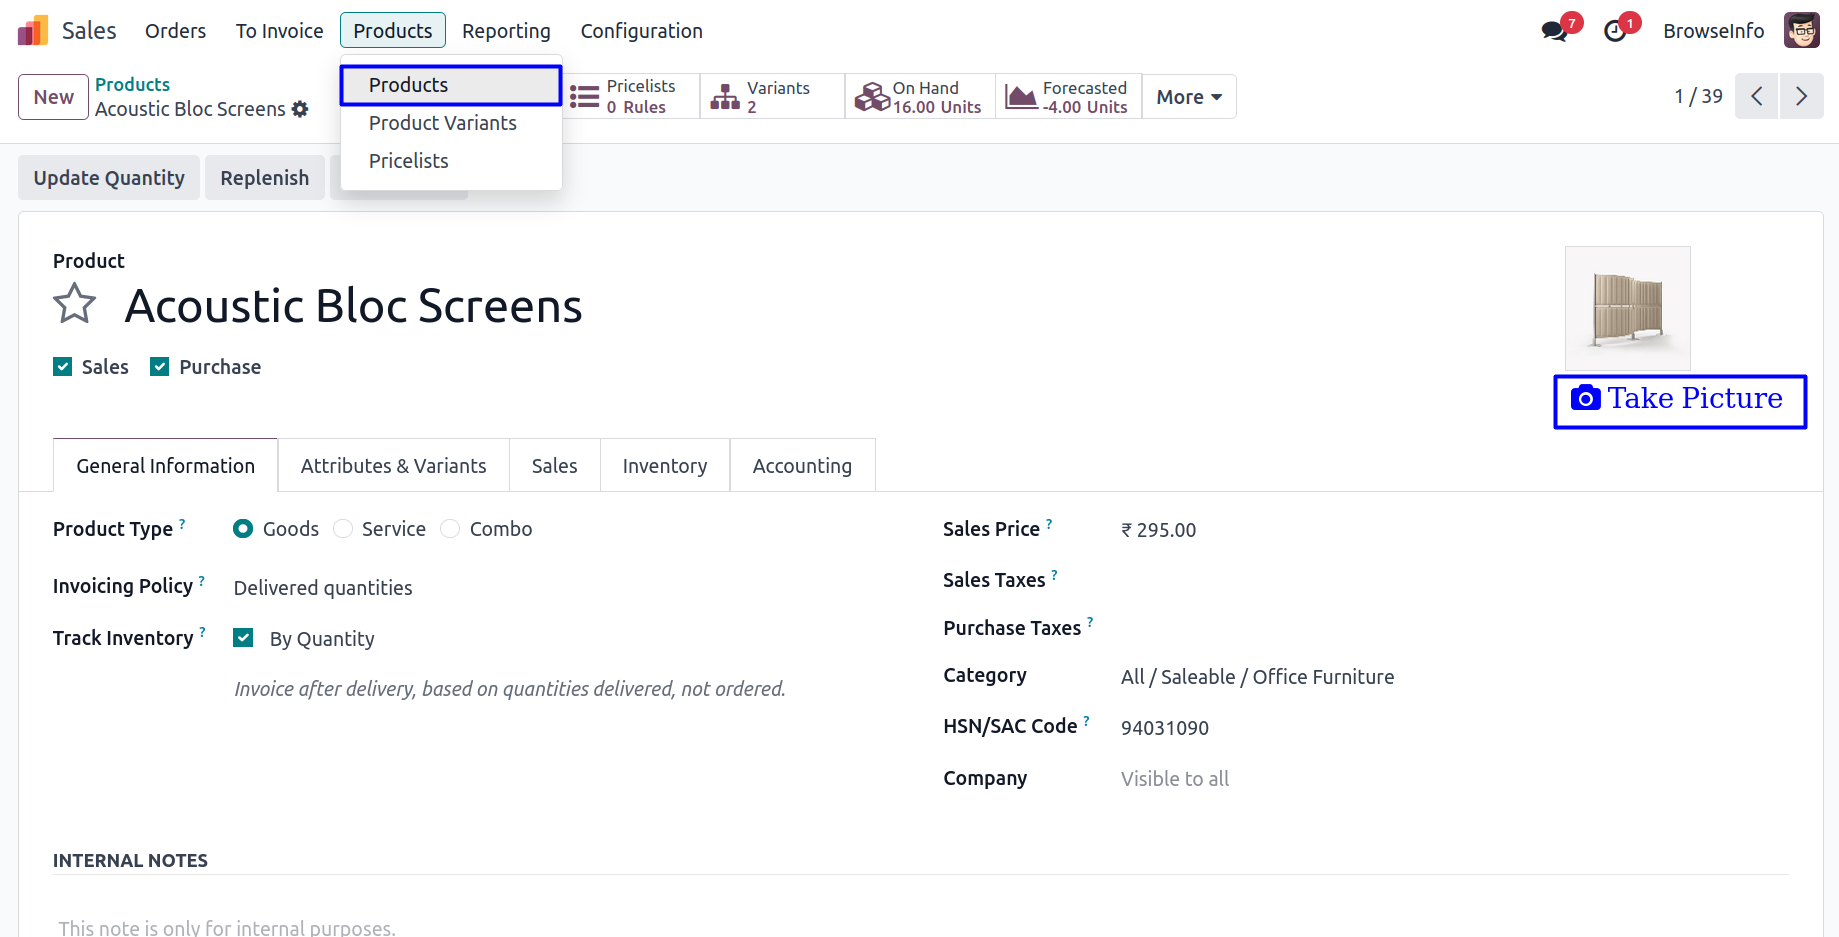This screenshot has height=937, width=1839.
Task: Click the Sales app logo icon
Action: click(33, 31)
